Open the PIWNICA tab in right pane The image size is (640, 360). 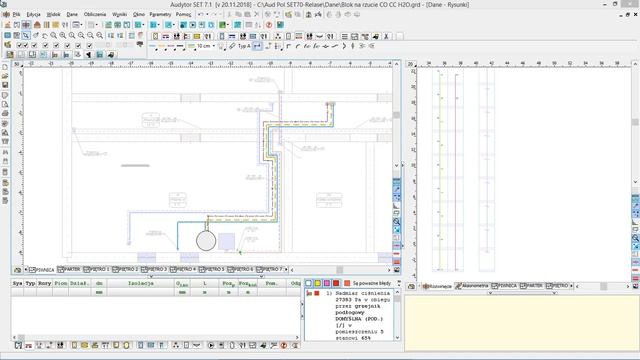pyautogui.click(x=504, y=286)
